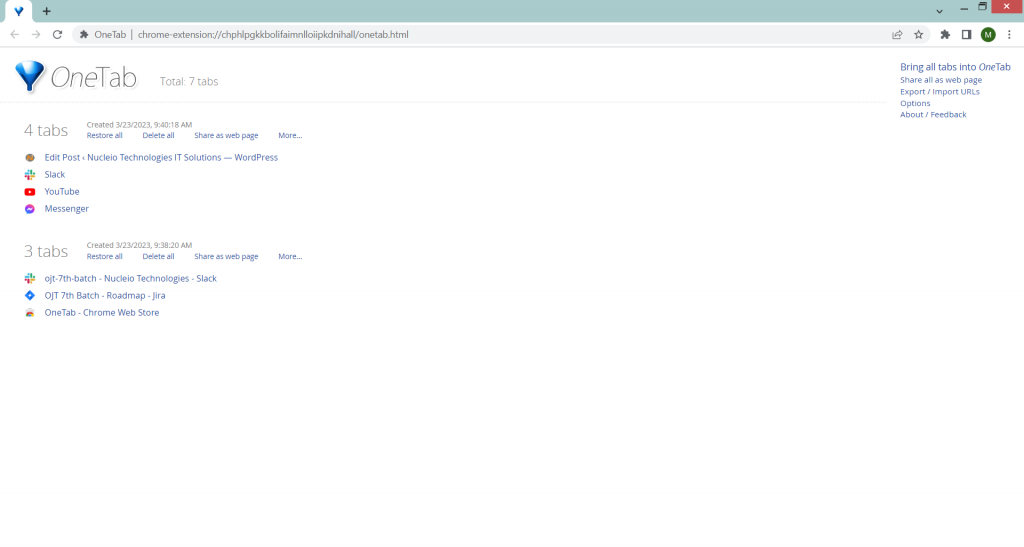Expand More... for the 3 tabs group
Viewport: 1024px width, 547px height.
[290, 257]
